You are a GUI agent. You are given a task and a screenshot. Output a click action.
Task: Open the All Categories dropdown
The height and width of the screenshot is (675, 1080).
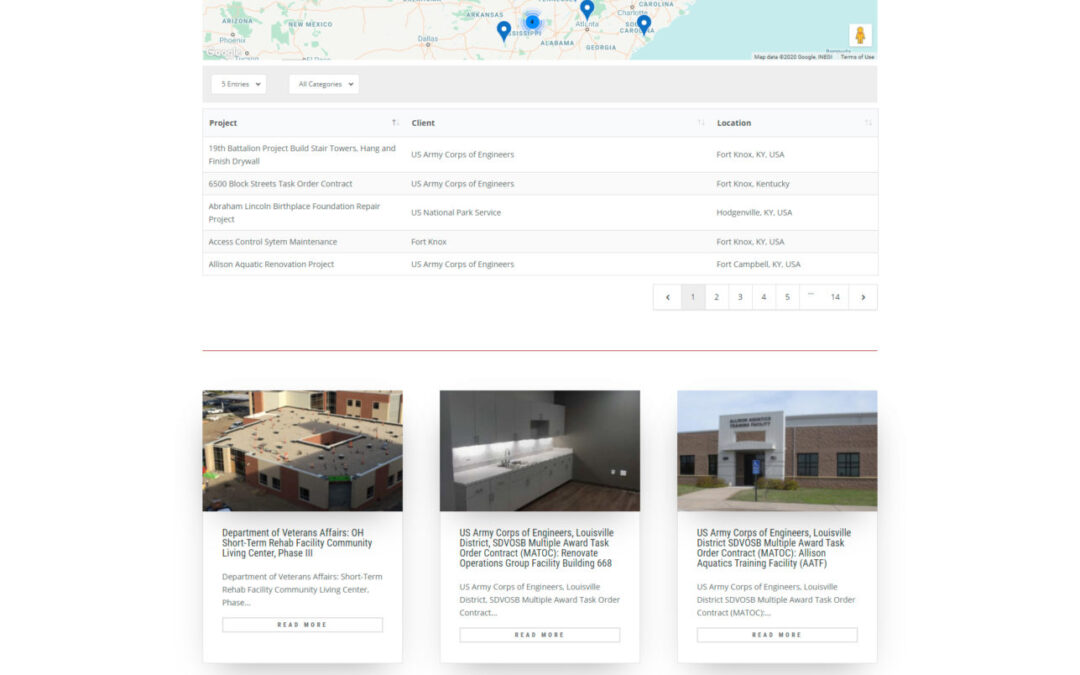click(x=324, y=84)
